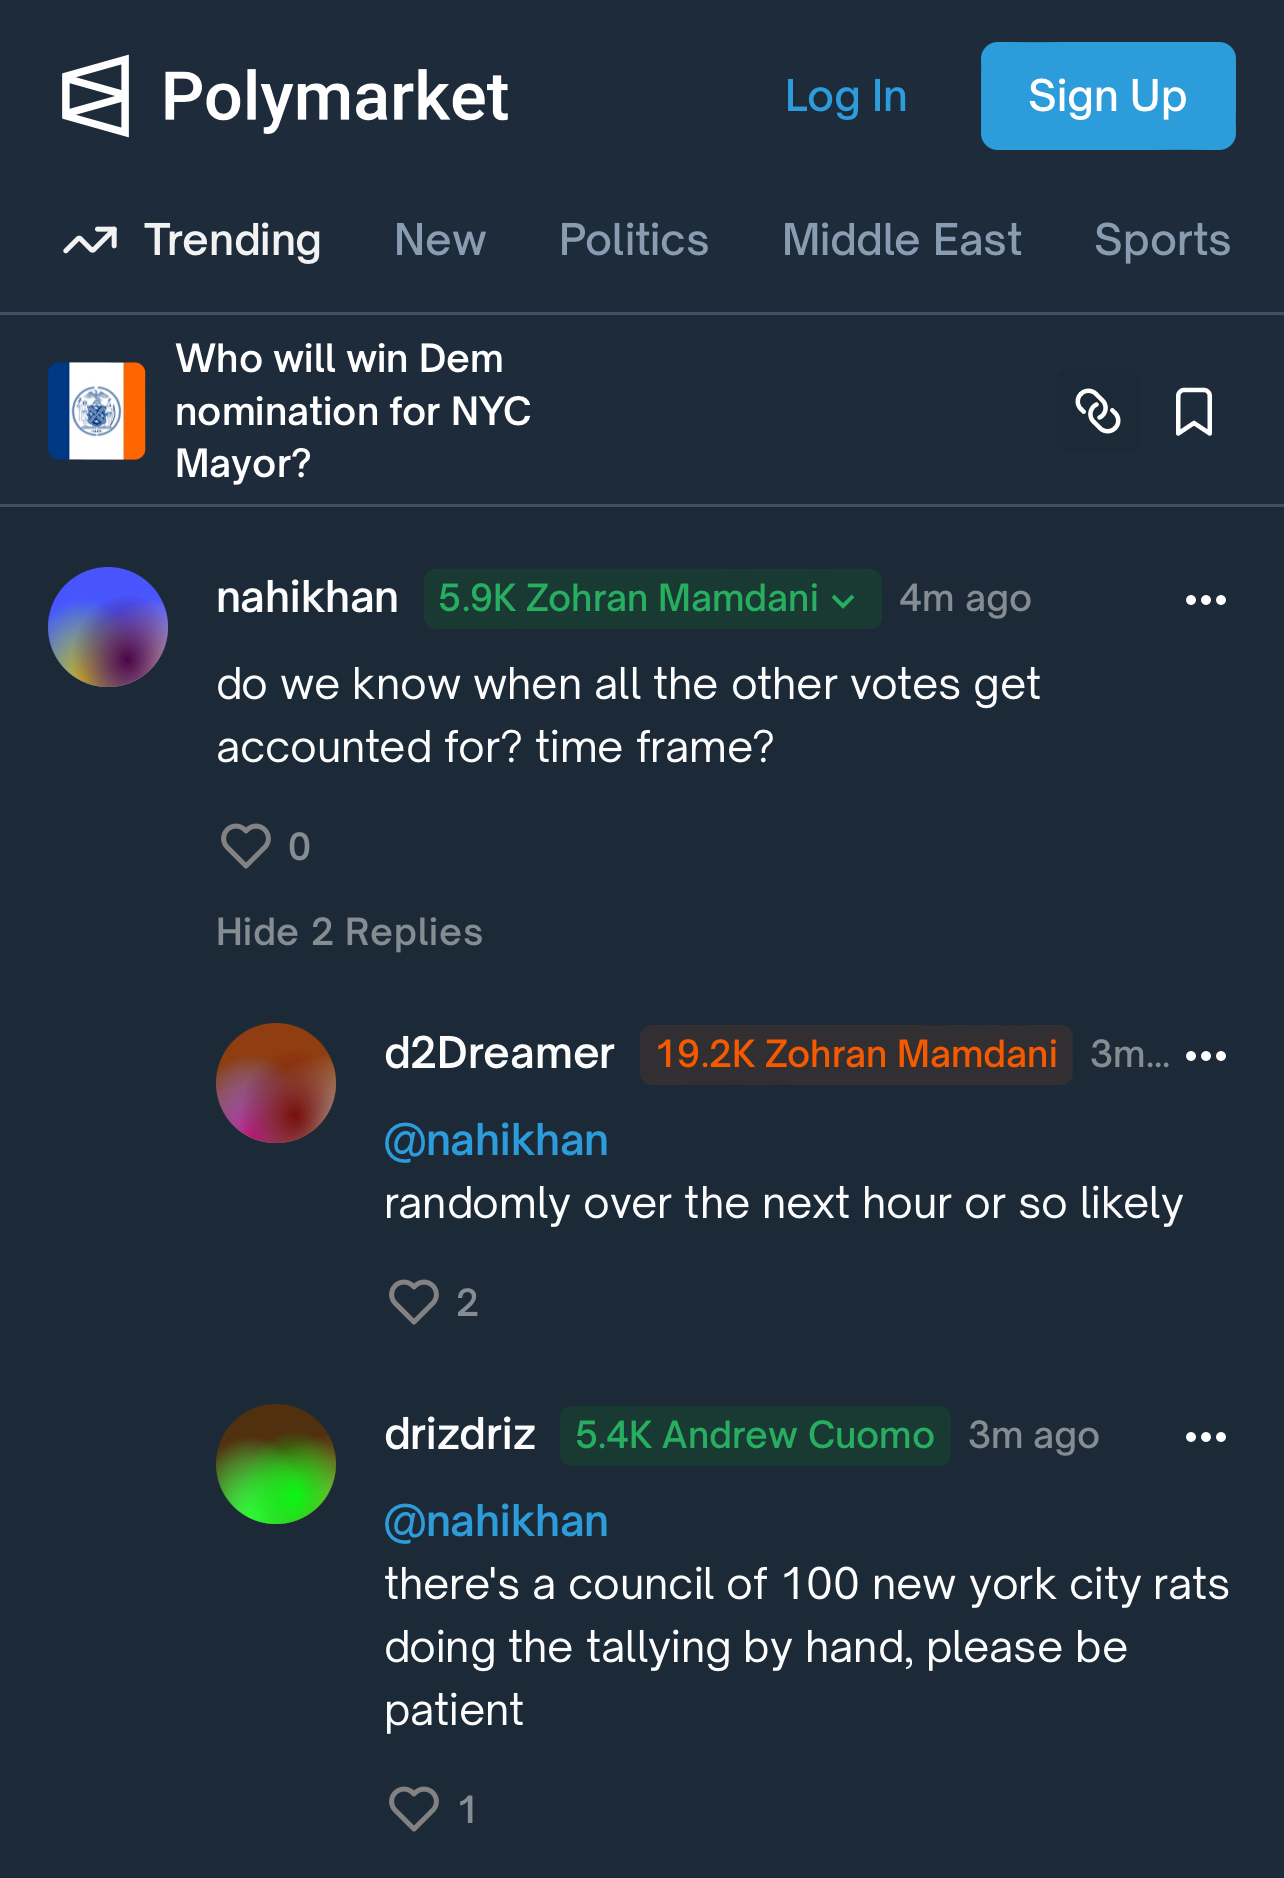Like nahikhan's comment with heart icon

(245, 846)
